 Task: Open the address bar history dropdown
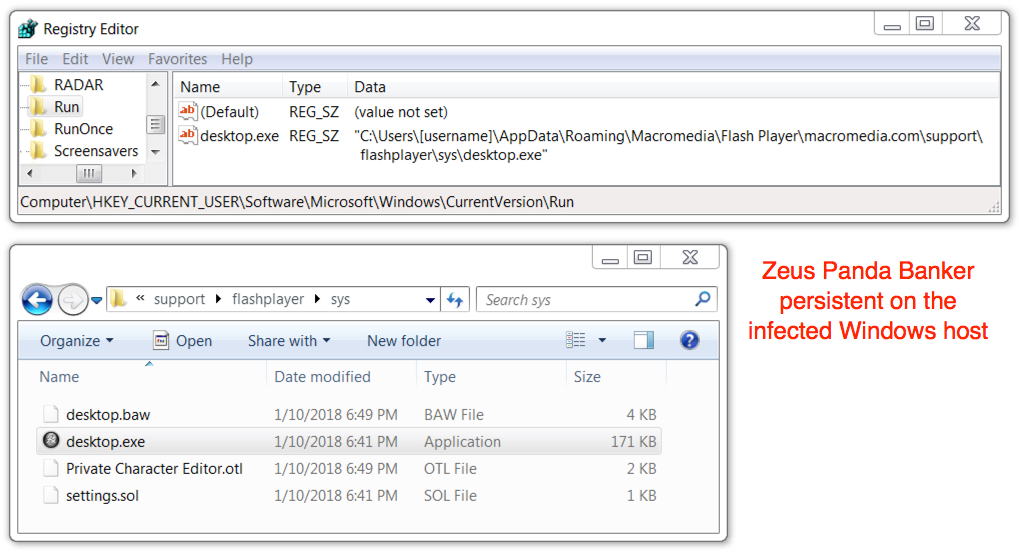pos(430,300)
